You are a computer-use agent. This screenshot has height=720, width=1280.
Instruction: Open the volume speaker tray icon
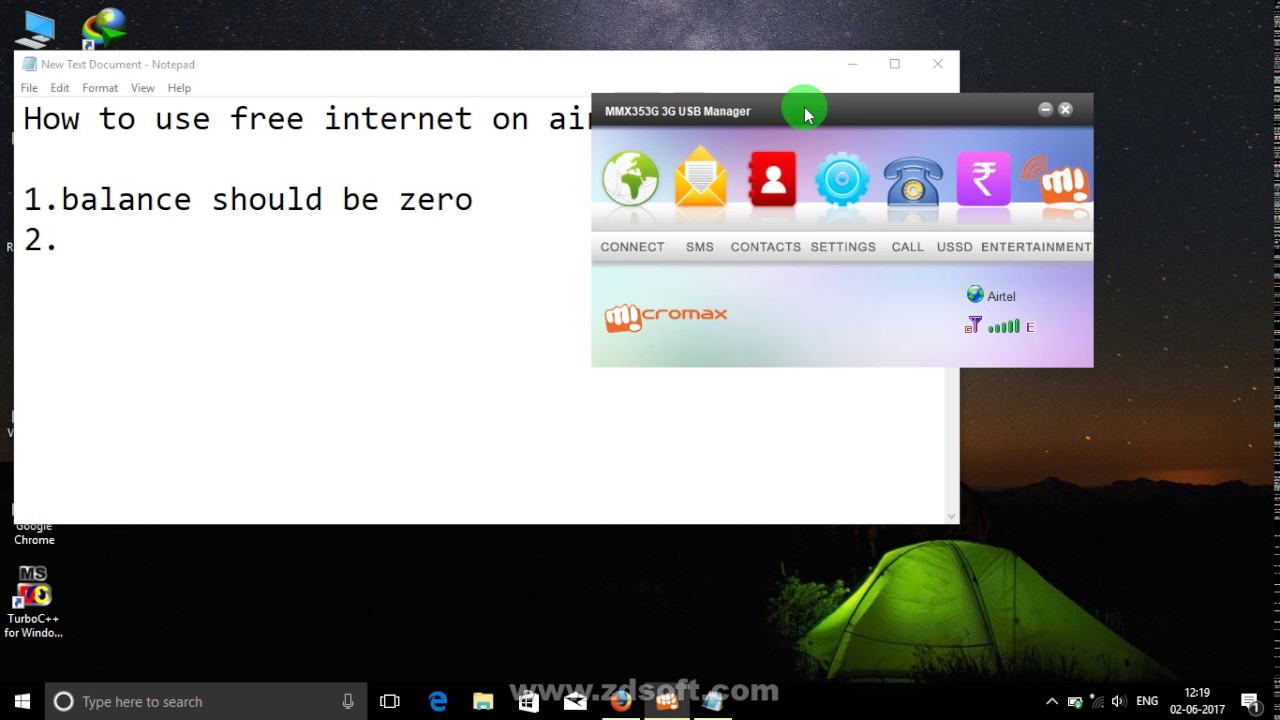1118,701
